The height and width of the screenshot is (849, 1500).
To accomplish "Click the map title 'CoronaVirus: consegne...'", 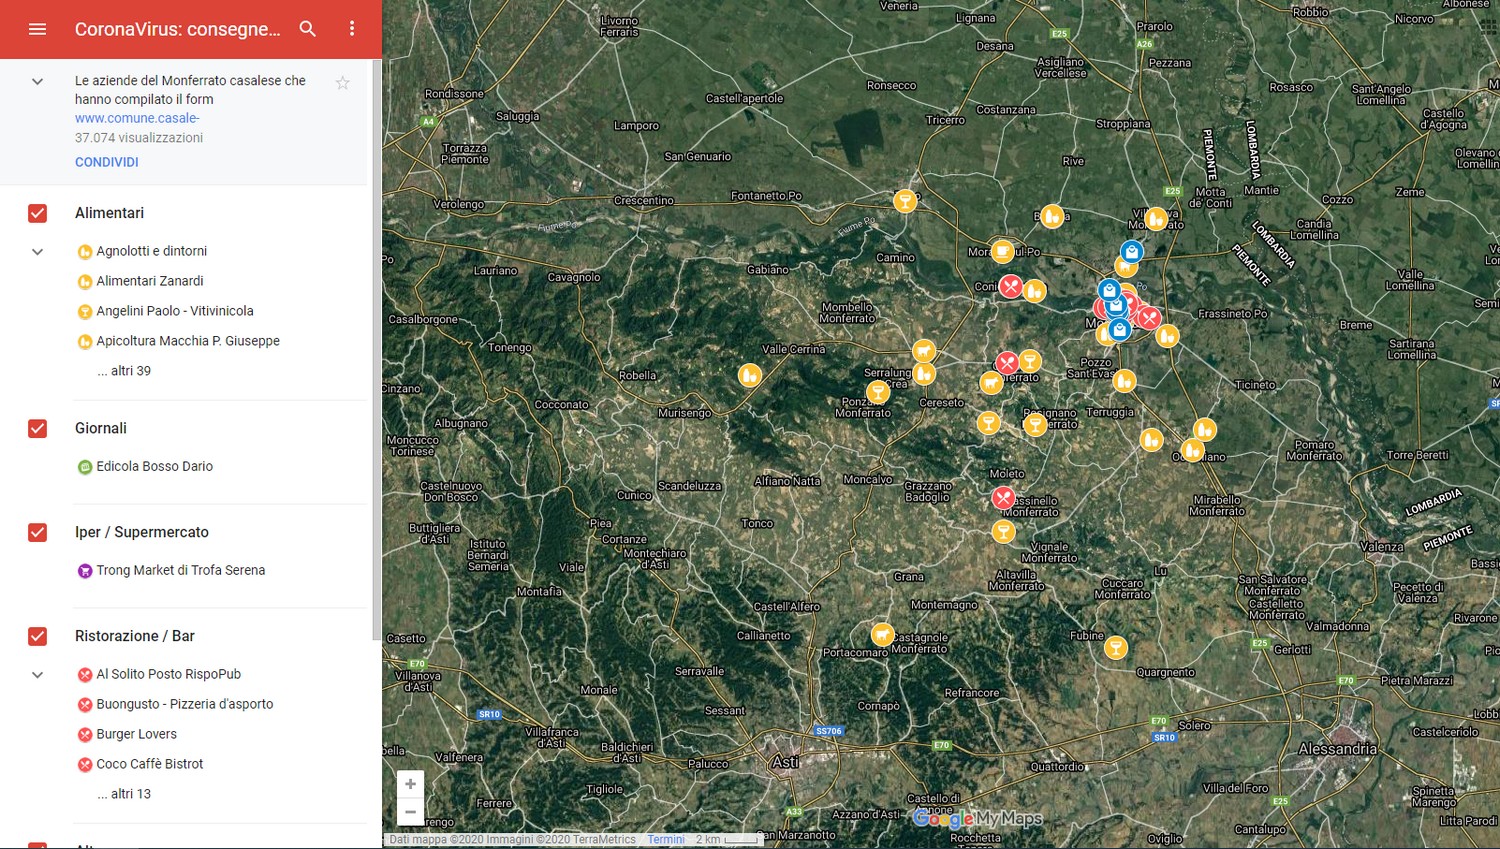I will pyautogui.click(x=178, y=29).
